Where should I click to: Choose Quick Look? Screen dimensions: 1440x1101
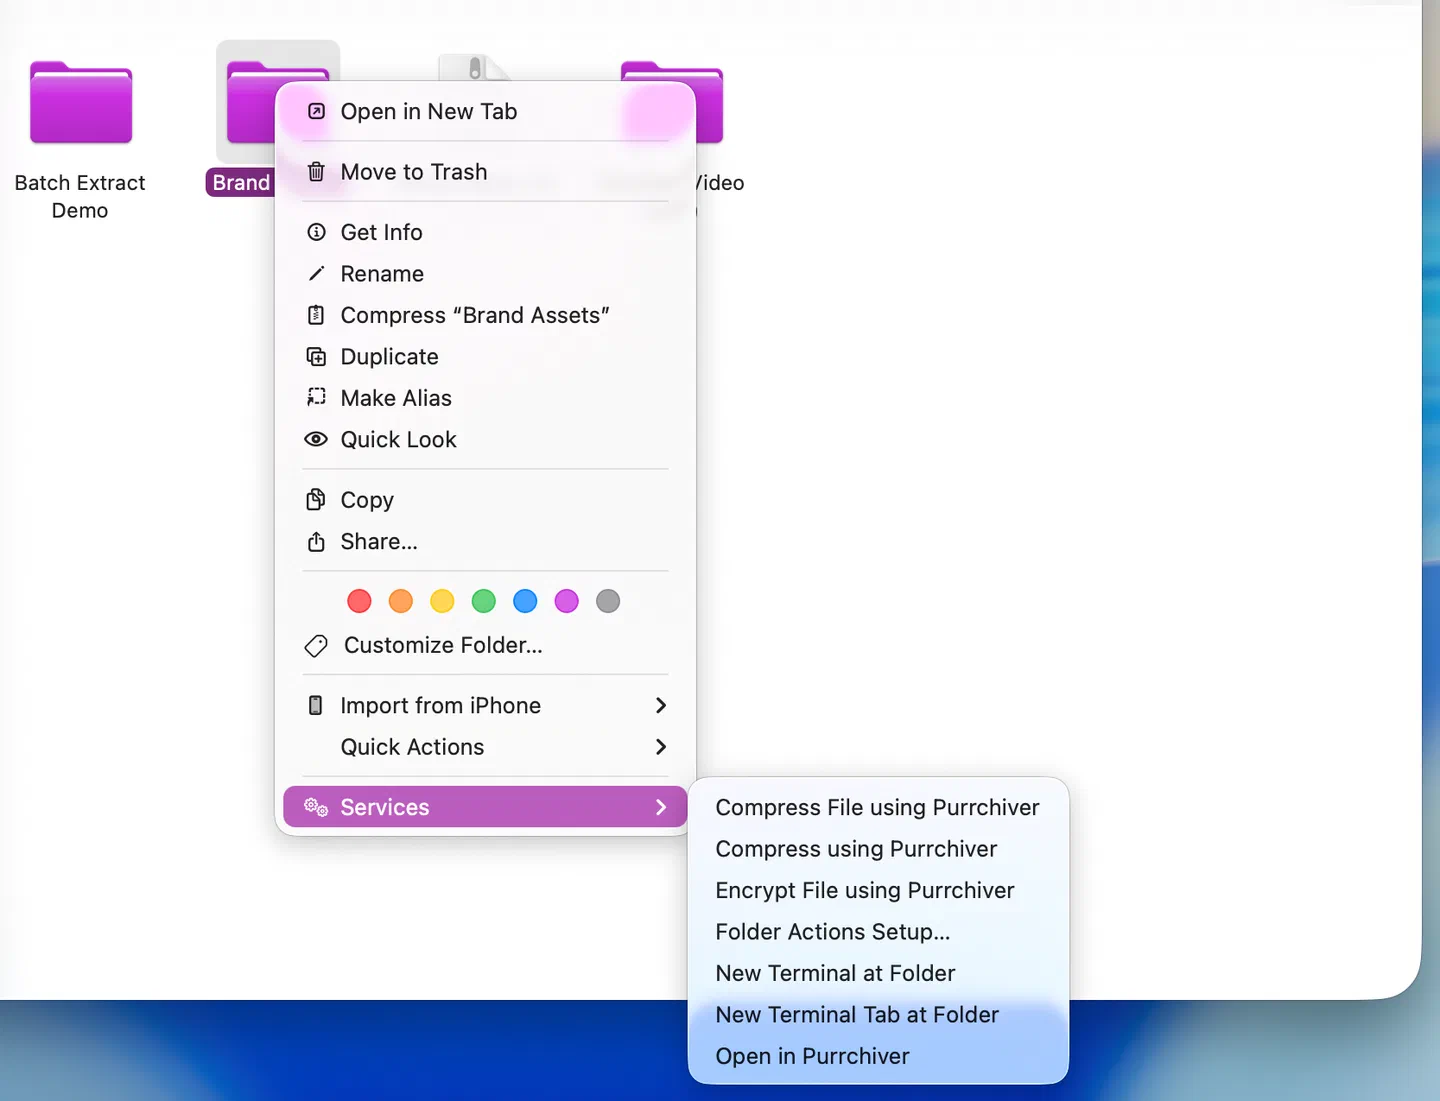point(485,439)
